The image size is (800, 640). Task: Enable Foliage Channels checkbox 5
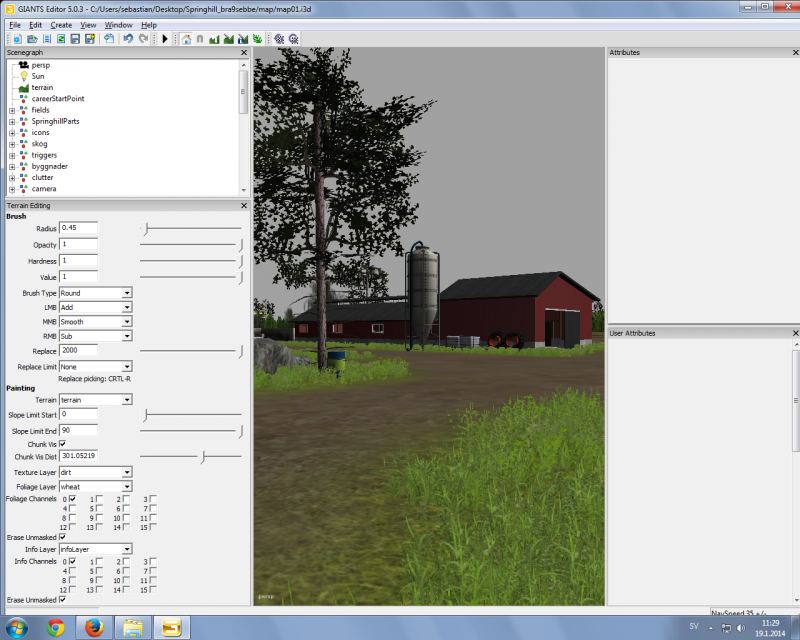(99, 508)
